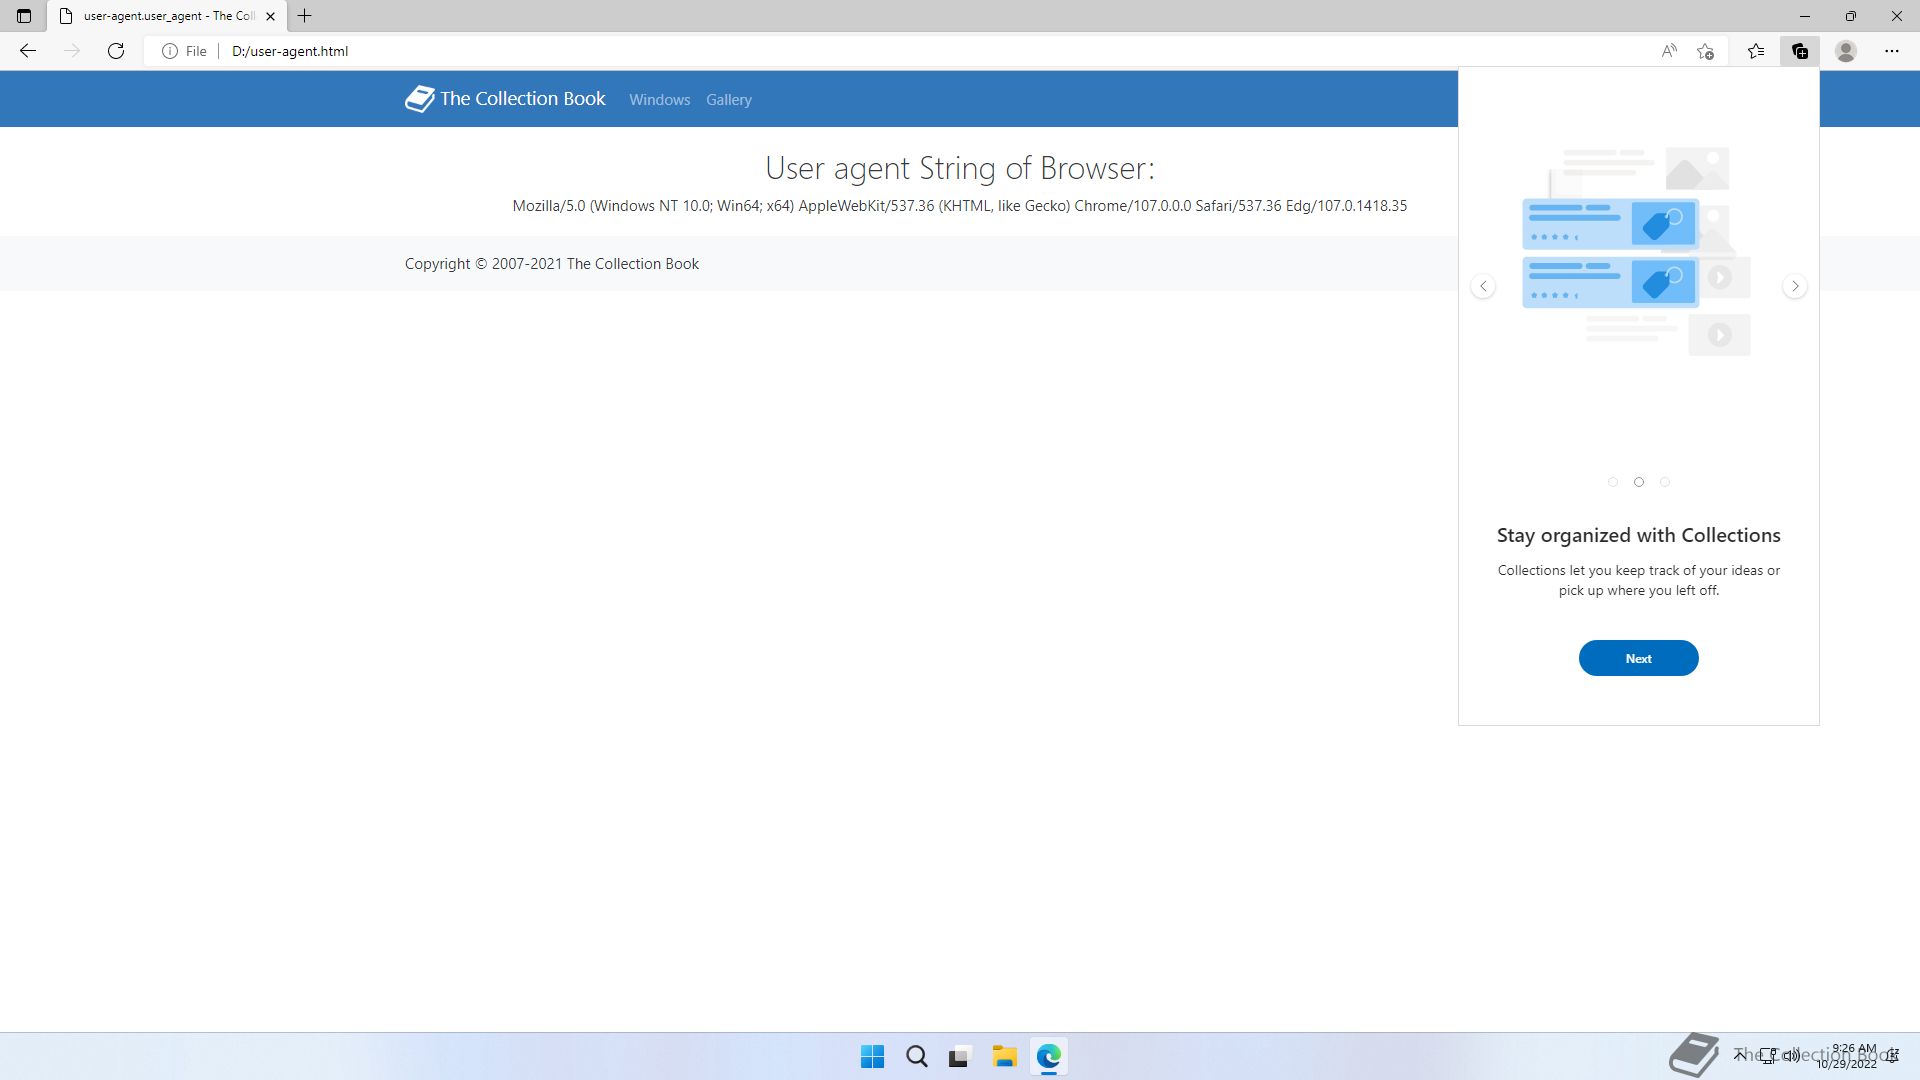The width and height of the screenshot is (1920, 1080).
Task: Click the Read aloud icon
Action: (x=1668, y=51)
